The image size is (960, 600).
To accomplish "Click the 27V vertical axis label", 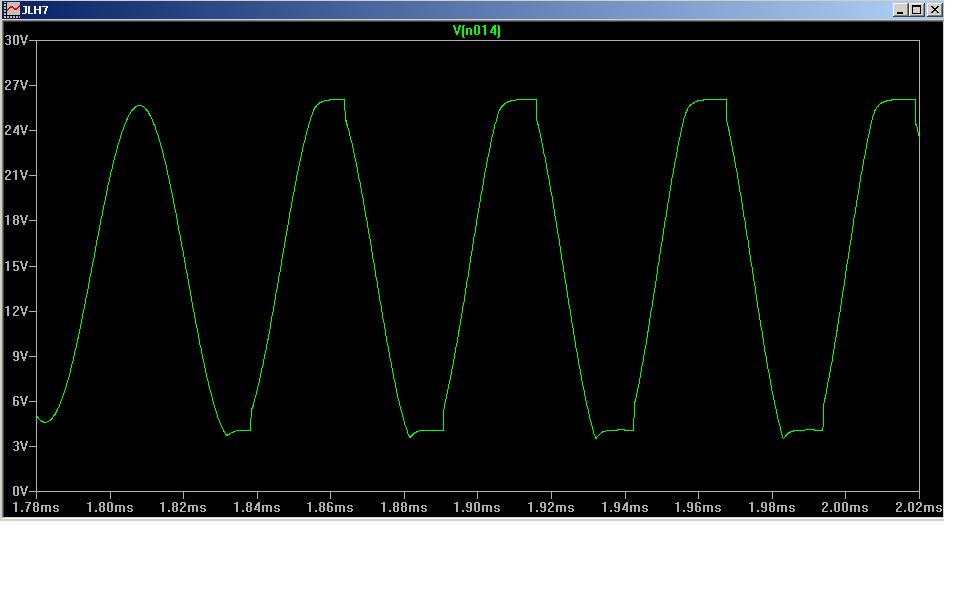I will coord(16,85).
